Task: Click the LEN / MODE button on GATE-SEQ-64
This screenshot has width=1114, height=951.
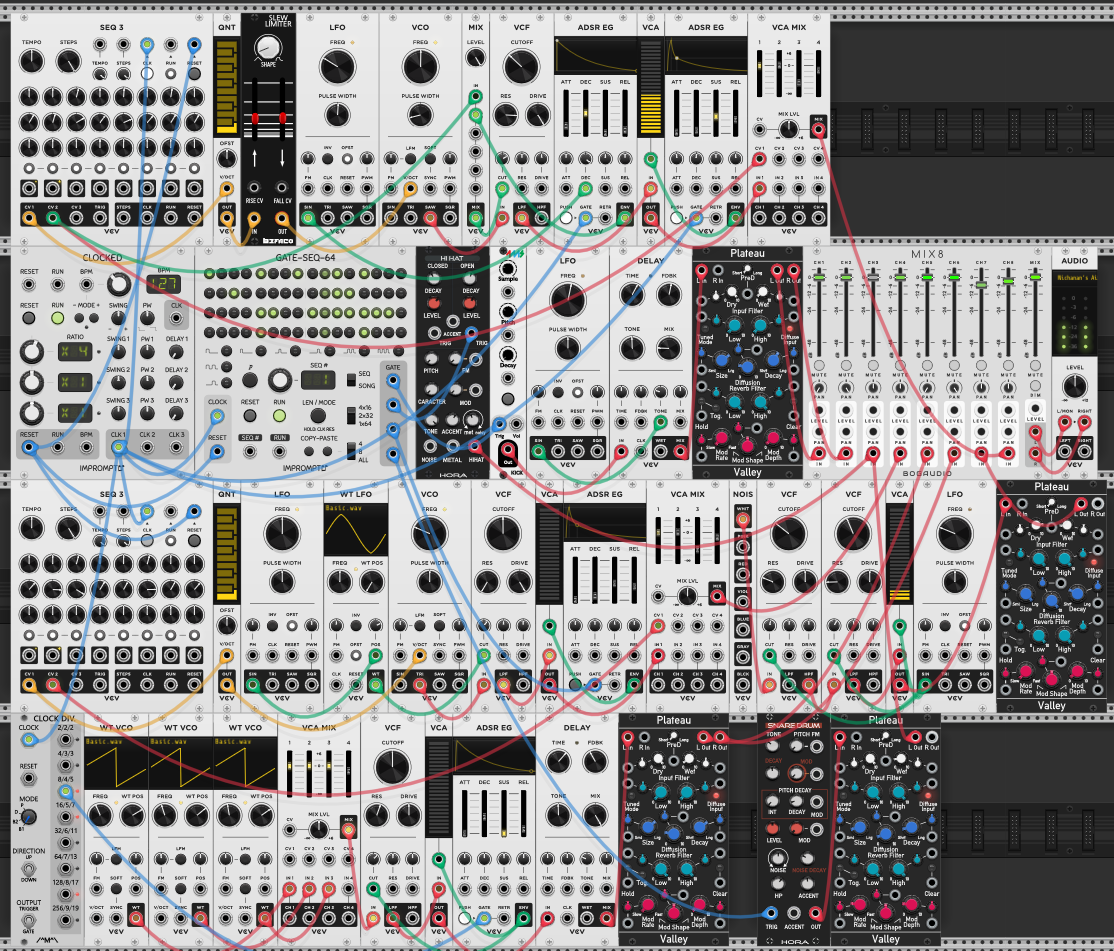Action: [x=318, y=415]
